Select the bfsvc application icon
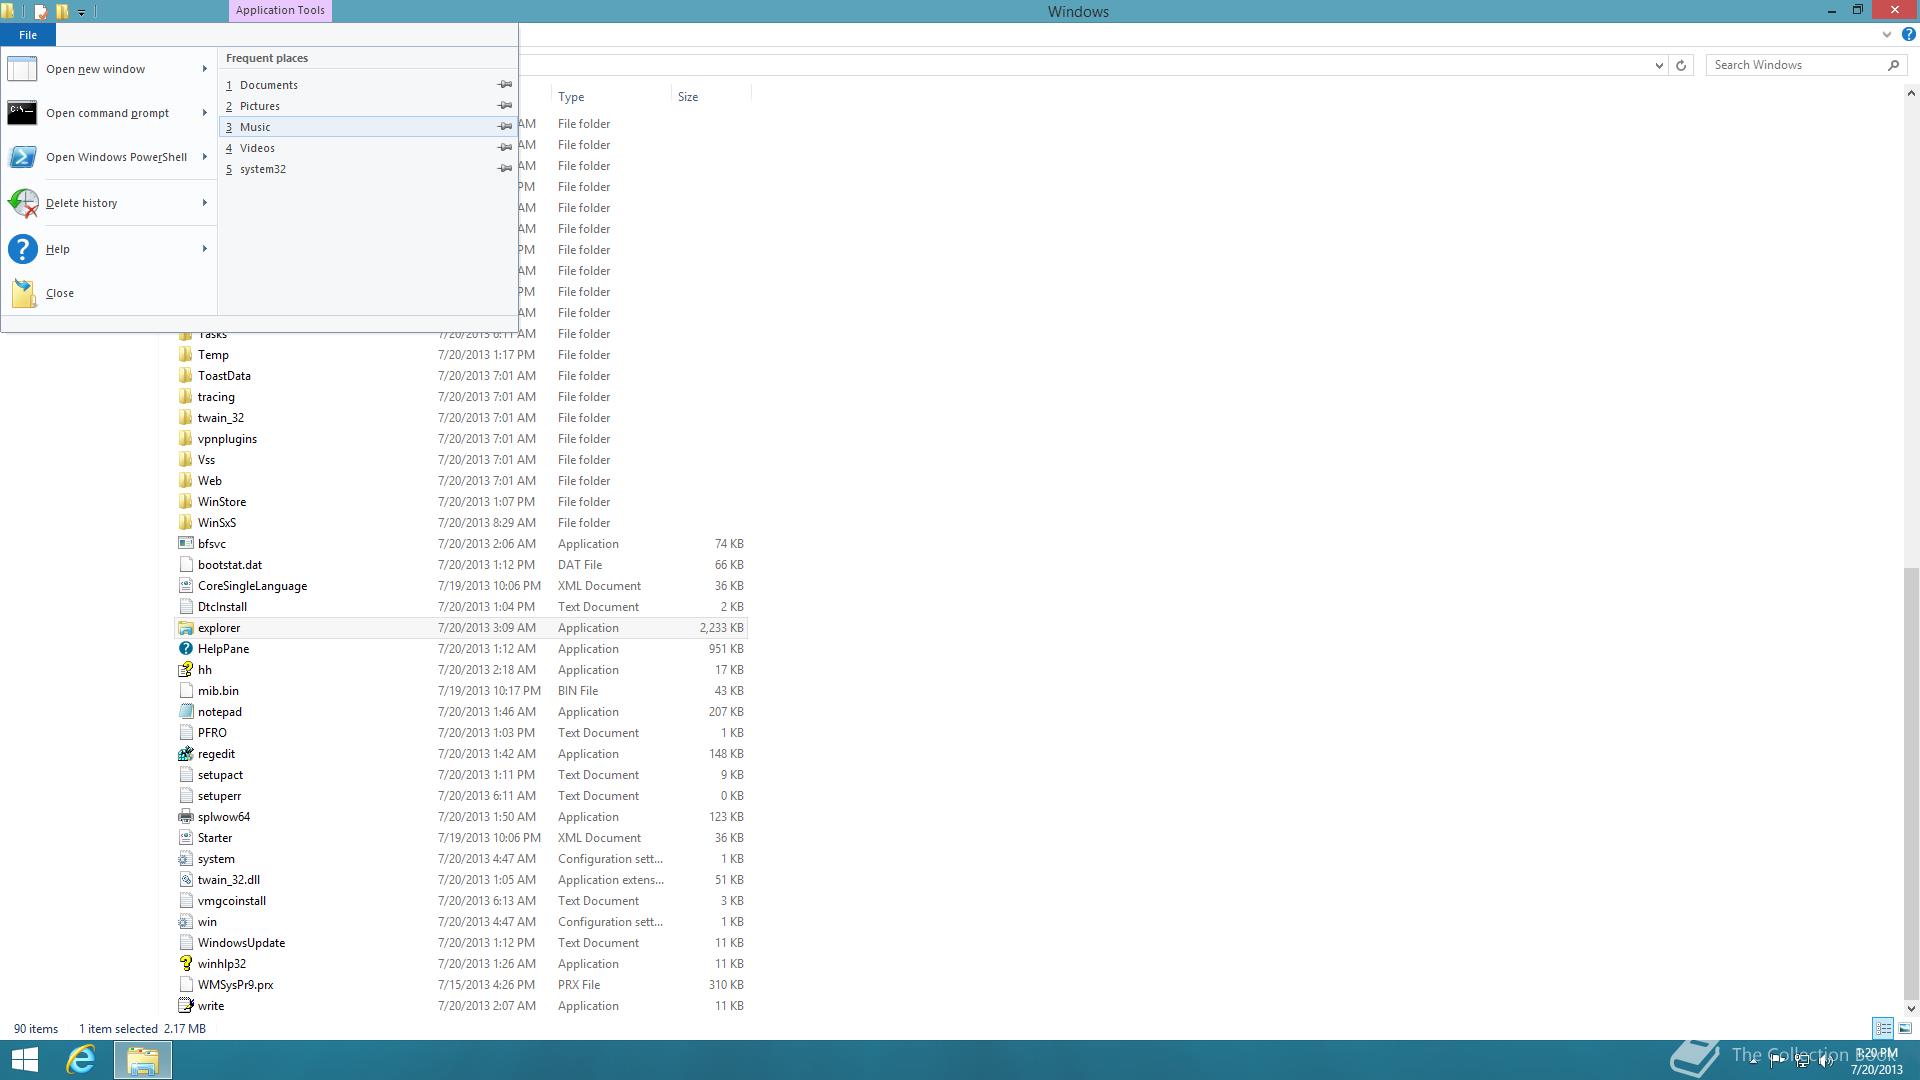Viewport: 1920px width, 1080px height. click(x=185, y=544)
